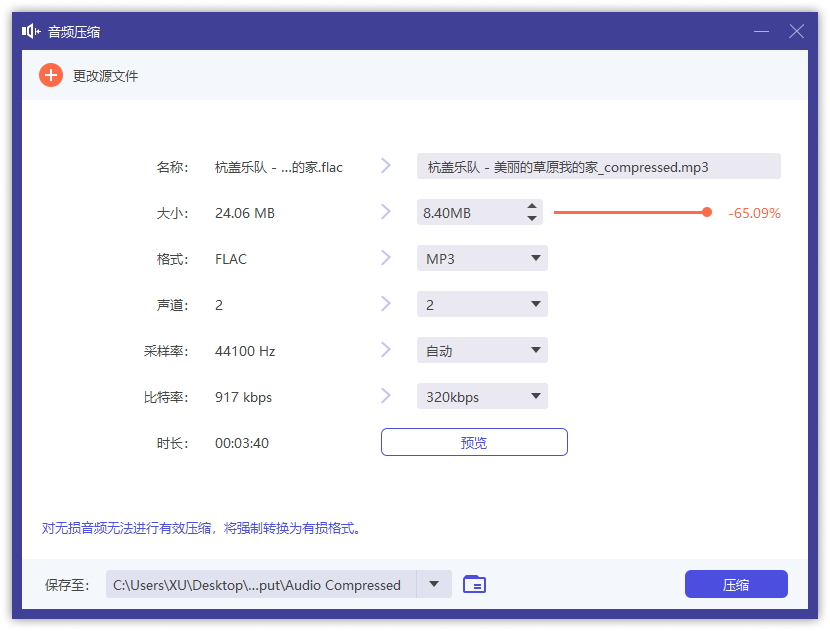Click the output filename field ending in _compressed.mp3
830x631 pixels.
(x=598, y=166)
